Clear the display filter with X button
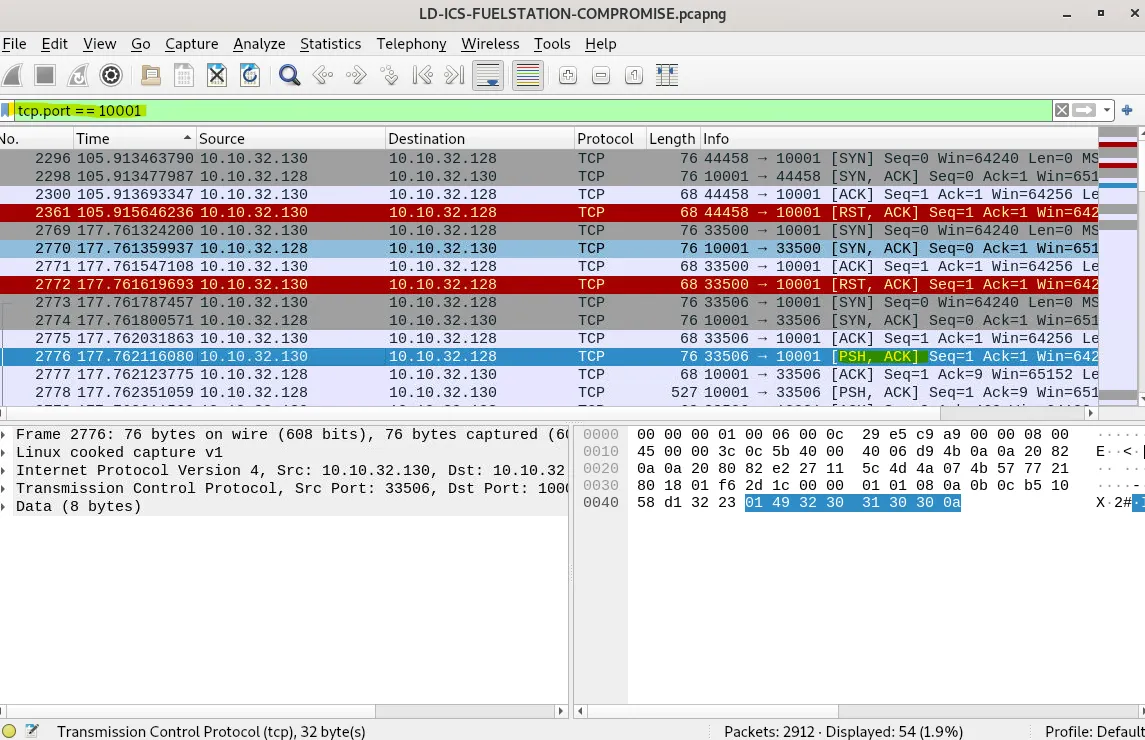 [1062, 111]
